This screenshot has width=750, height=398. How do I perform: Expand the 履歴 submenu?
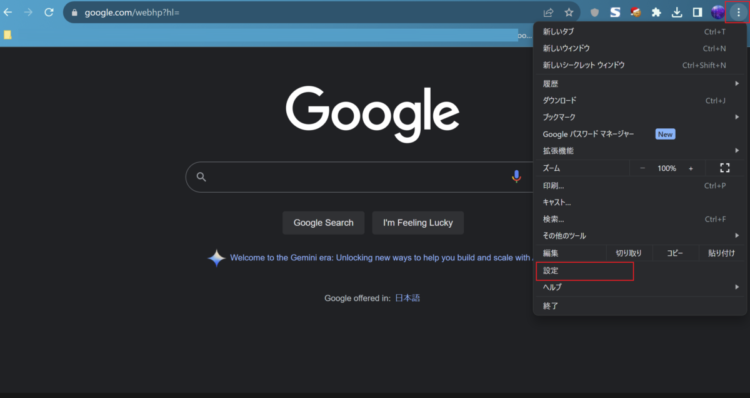(x=640, y=84)
